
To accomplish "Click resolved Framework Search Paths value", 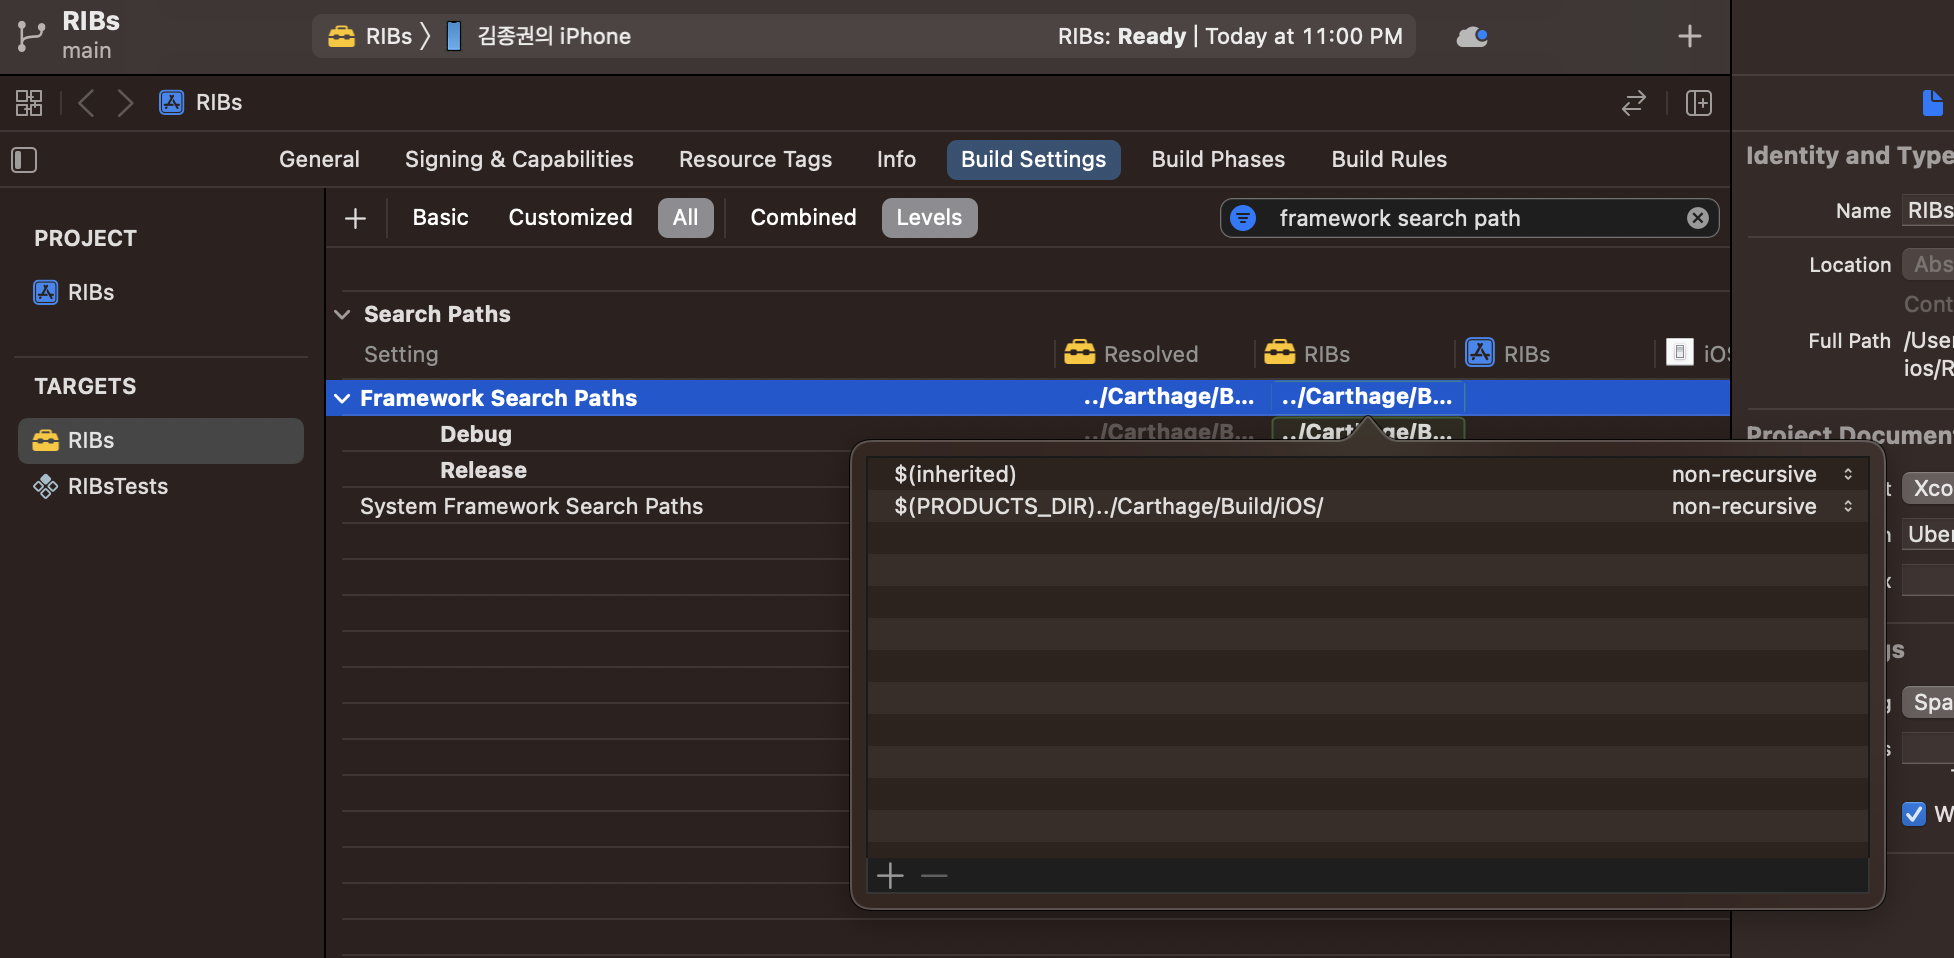I will [x=1167, y=398].
